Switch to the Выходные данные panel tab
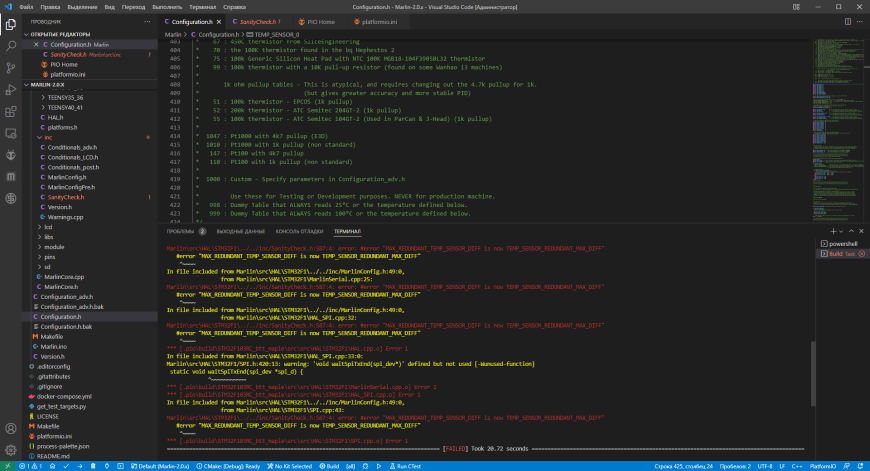This screenshot has width=870, height=471. (240, 231)
